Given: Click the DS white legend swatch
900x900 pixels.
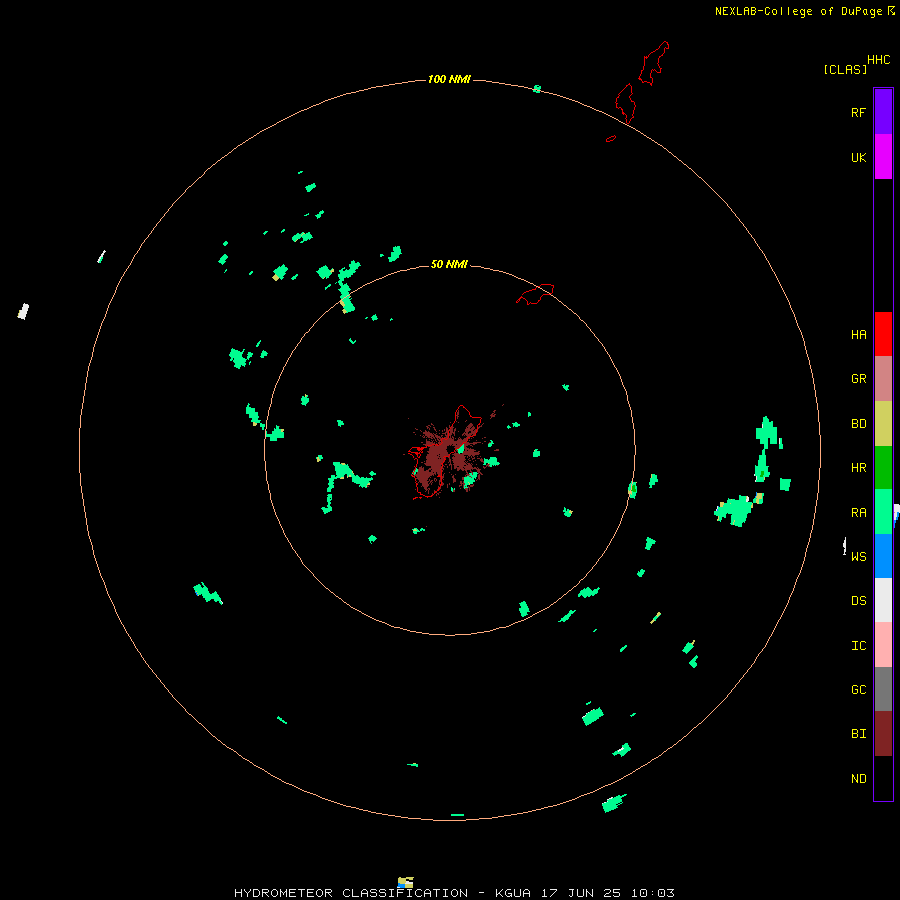Looking at the screenshot, I should pos(883,600).
